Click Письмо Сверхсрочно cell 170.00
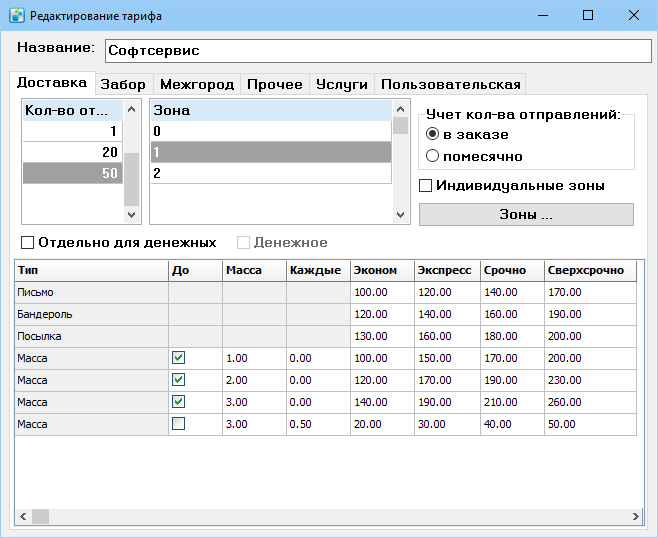 pyautogui.click(x=590, y=292)
